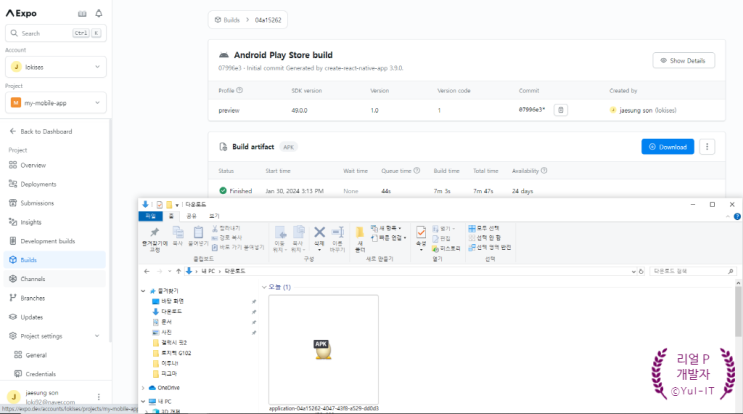Open Insights in Expo sidebar

click(x=25, y=222)
